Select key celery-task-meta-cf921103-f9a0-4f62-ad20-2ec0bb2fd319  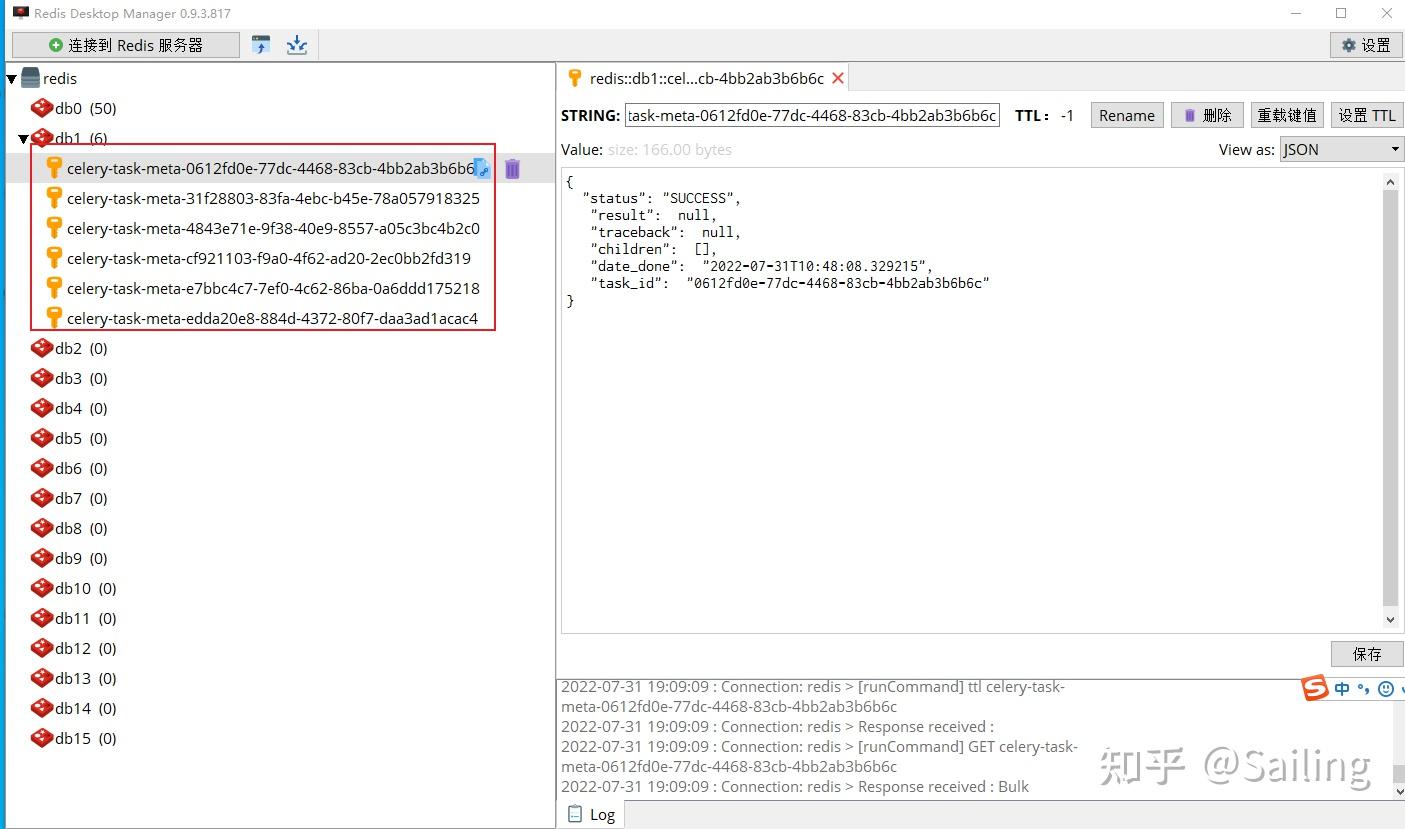click(x=269, y=258)
